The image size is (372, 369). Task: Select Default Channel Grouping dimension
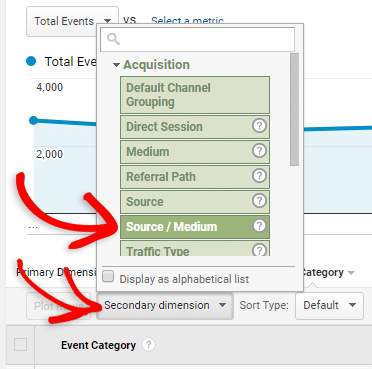coord(195,95)
